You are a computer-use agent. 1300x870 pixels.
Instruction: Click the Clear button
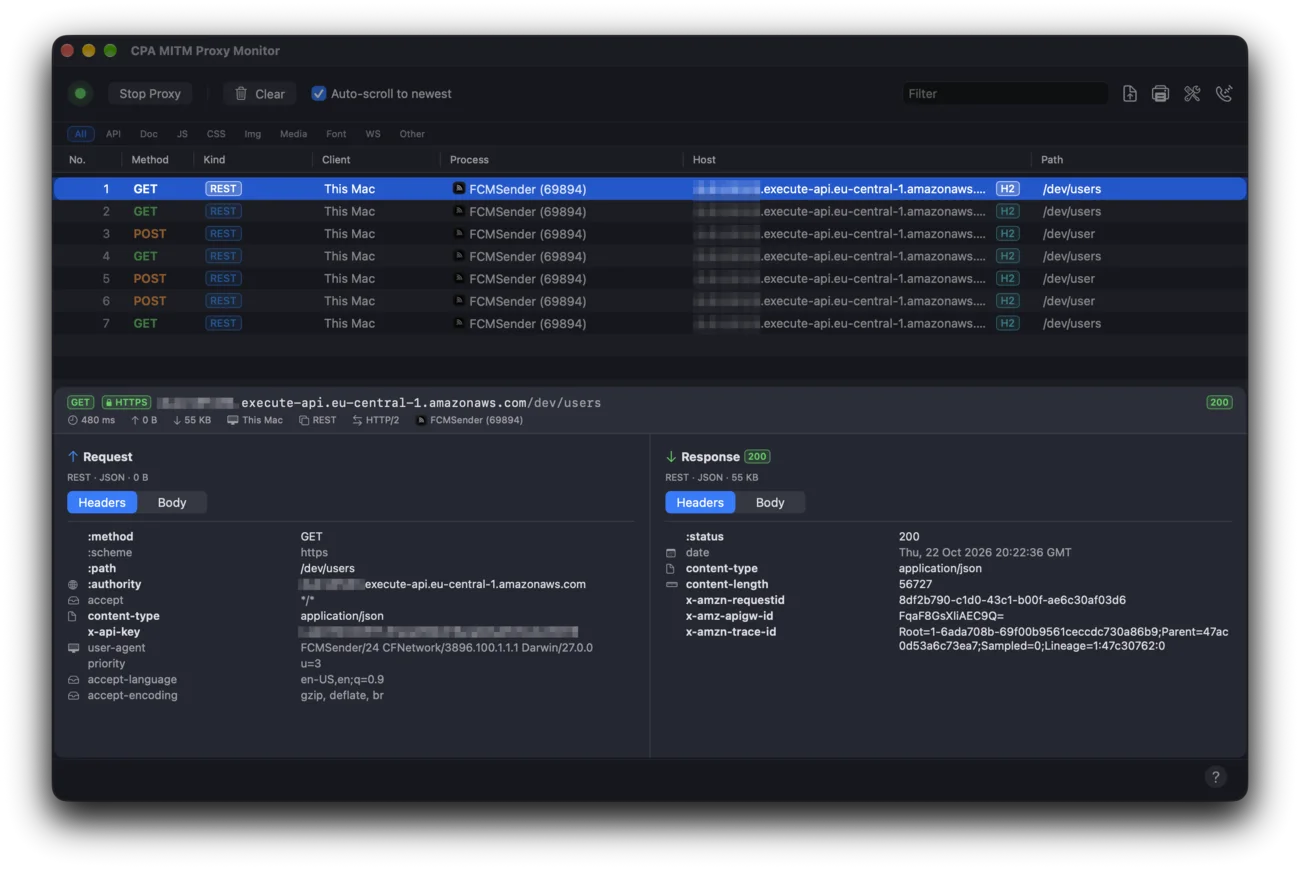259,94
